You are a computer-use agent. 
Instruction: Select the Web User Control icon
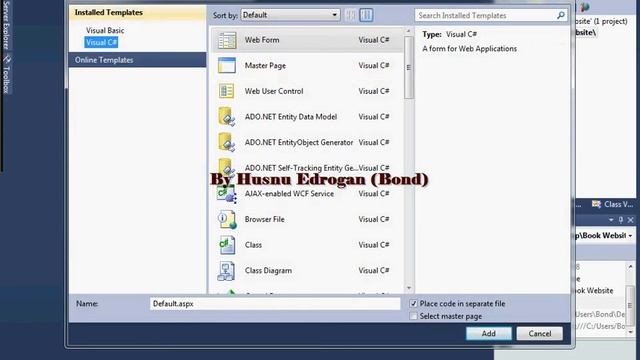[227, 91]
